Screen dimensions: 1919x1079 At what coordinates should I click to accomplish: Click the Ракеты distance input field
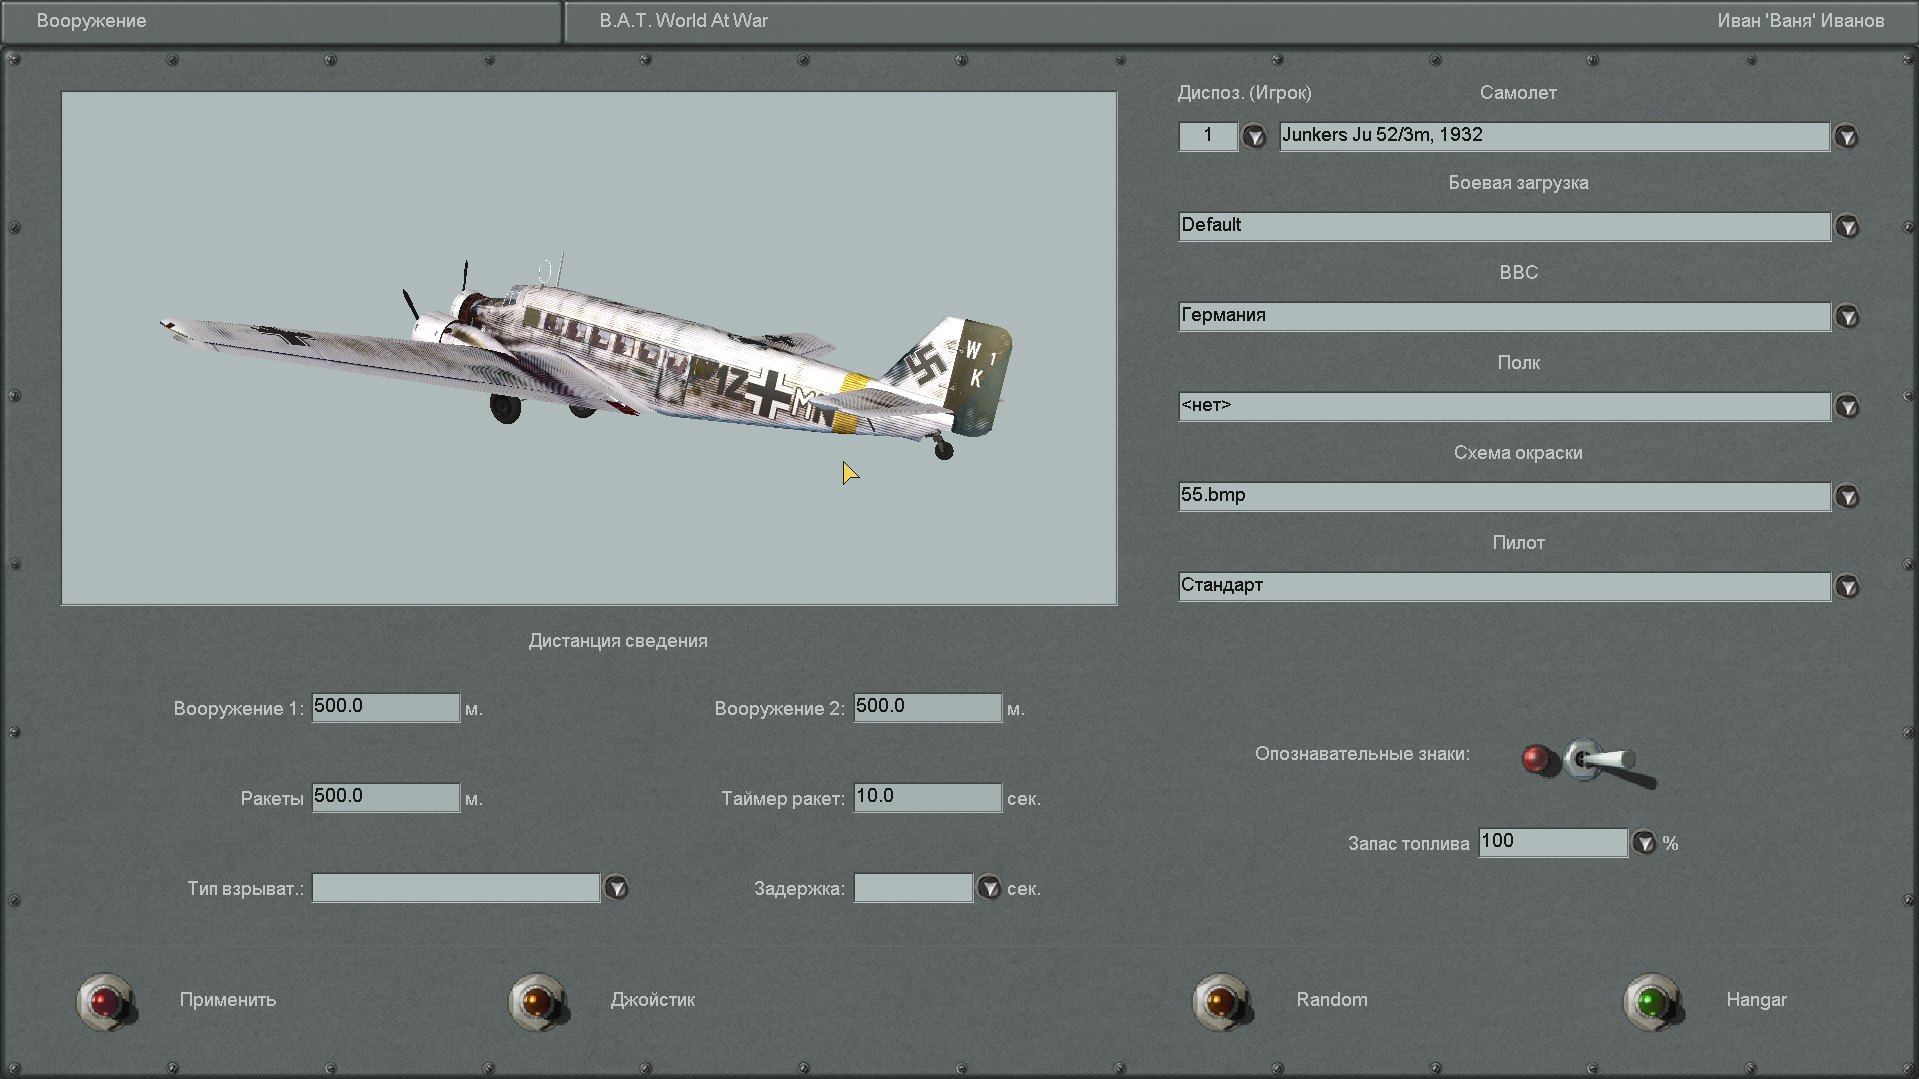pos(386,797)
